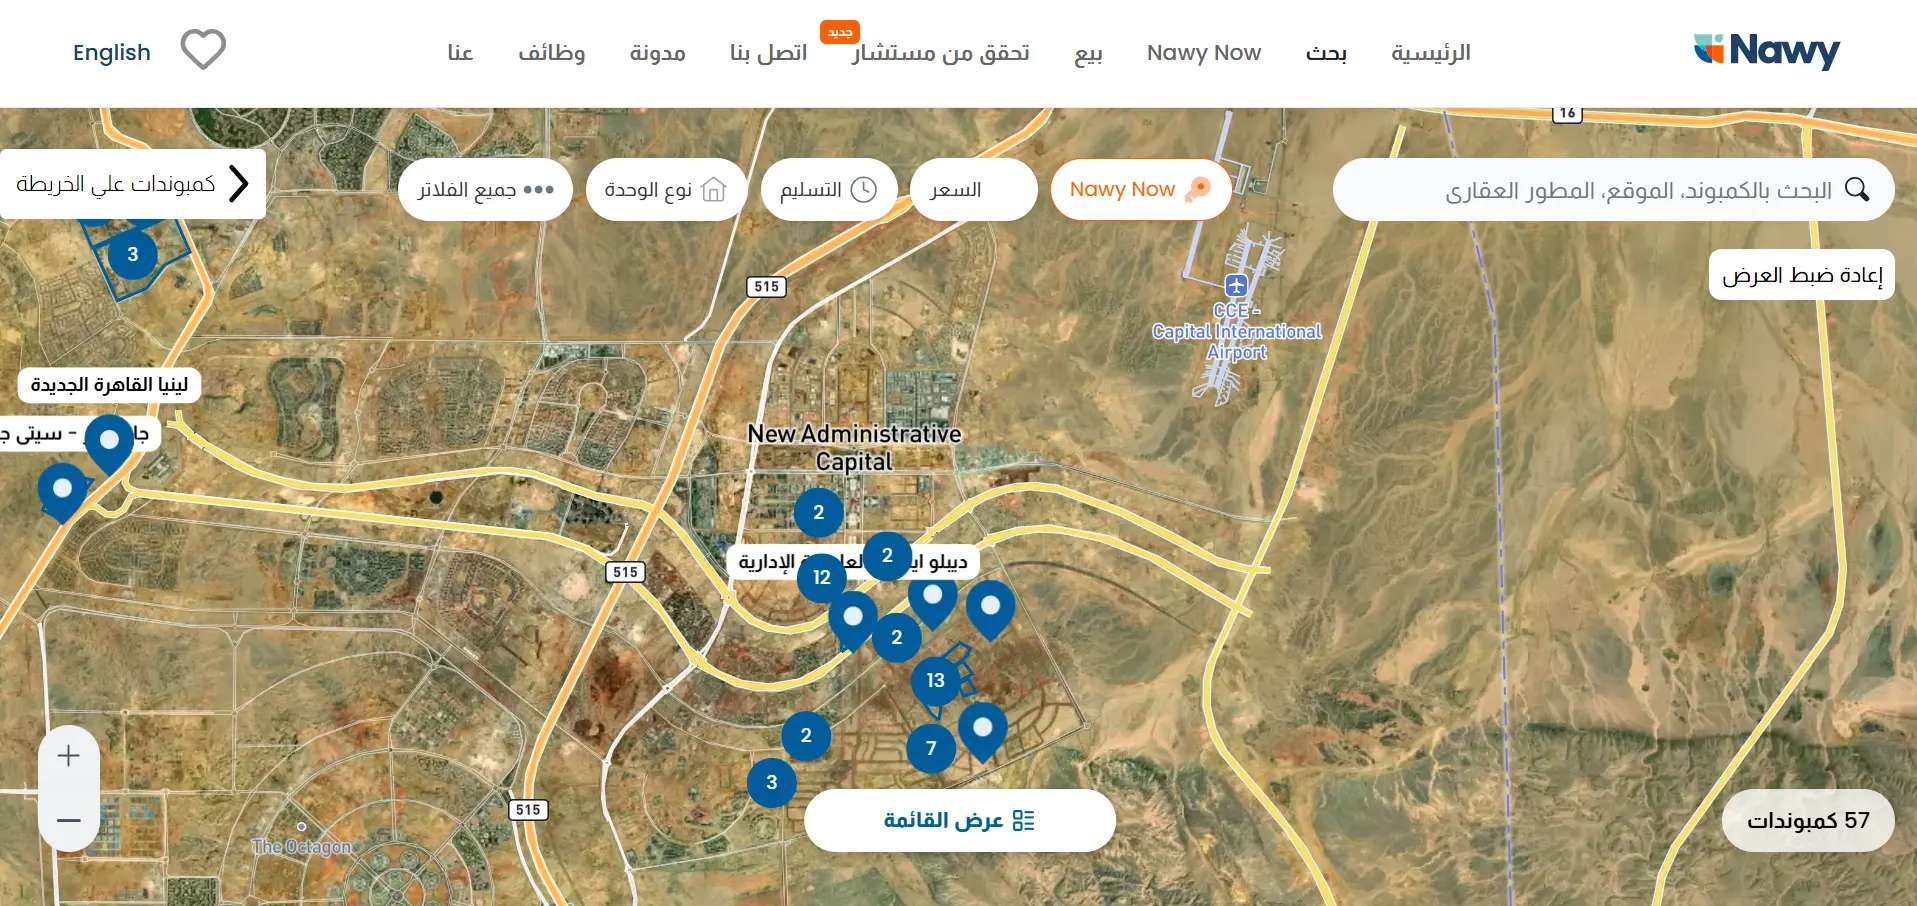Click the 57 كمبوندات count badge
The image size is (1917, 906).
pos(1808,820)
